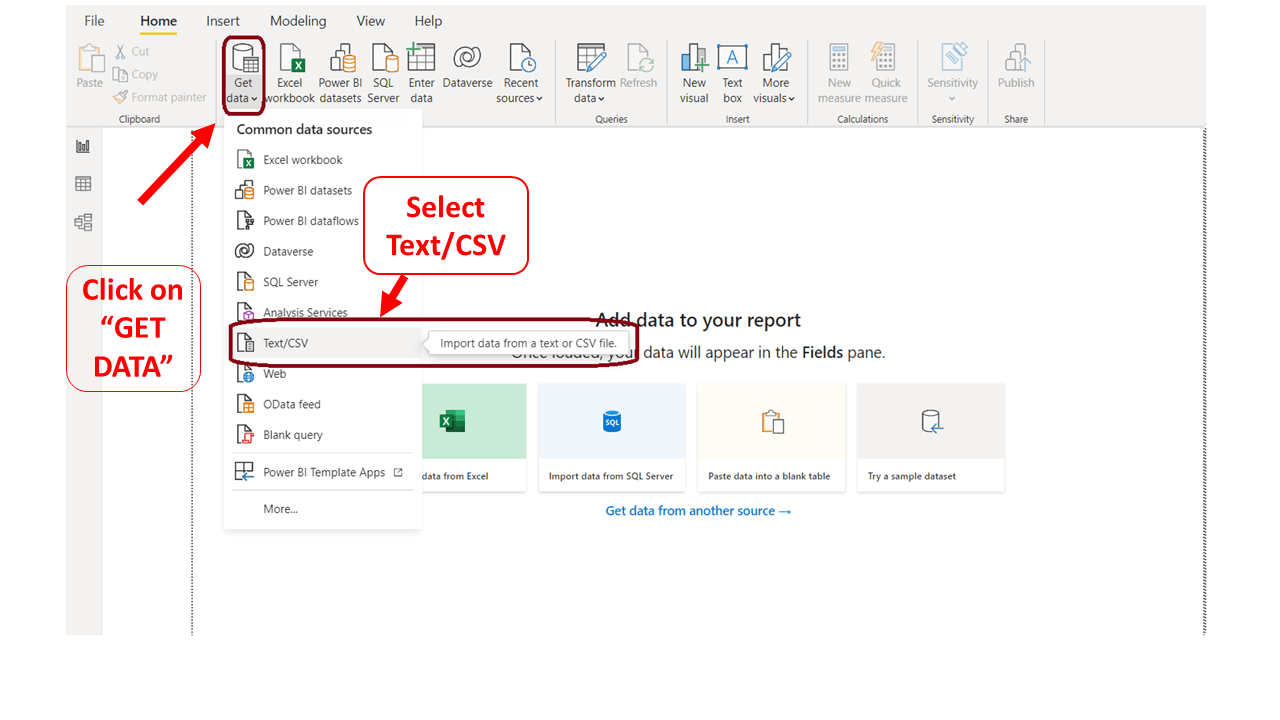Insert a Text box from the ribbon

coord(732,70)
